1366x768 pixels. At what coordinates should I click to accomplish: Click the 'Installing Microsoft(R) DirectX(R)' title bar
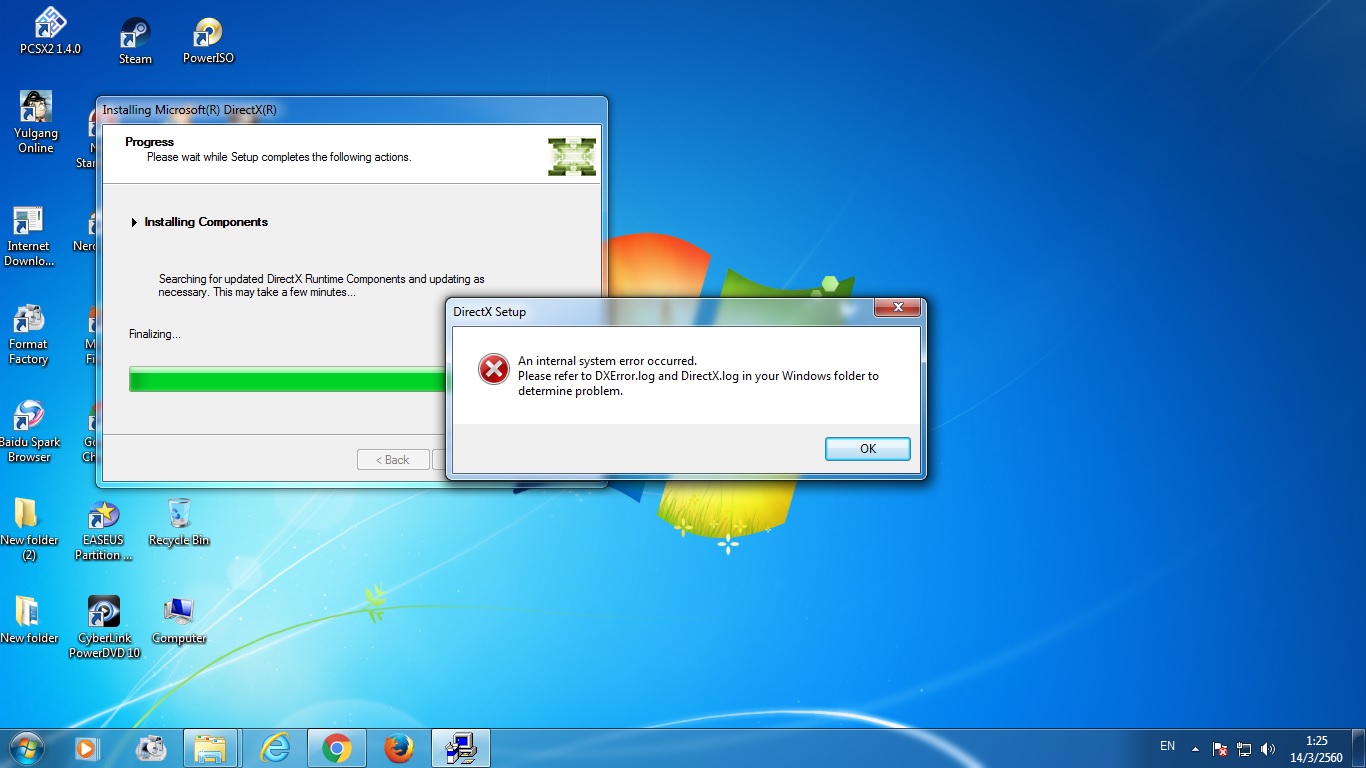pyautogui.click(x=350, y=109)
